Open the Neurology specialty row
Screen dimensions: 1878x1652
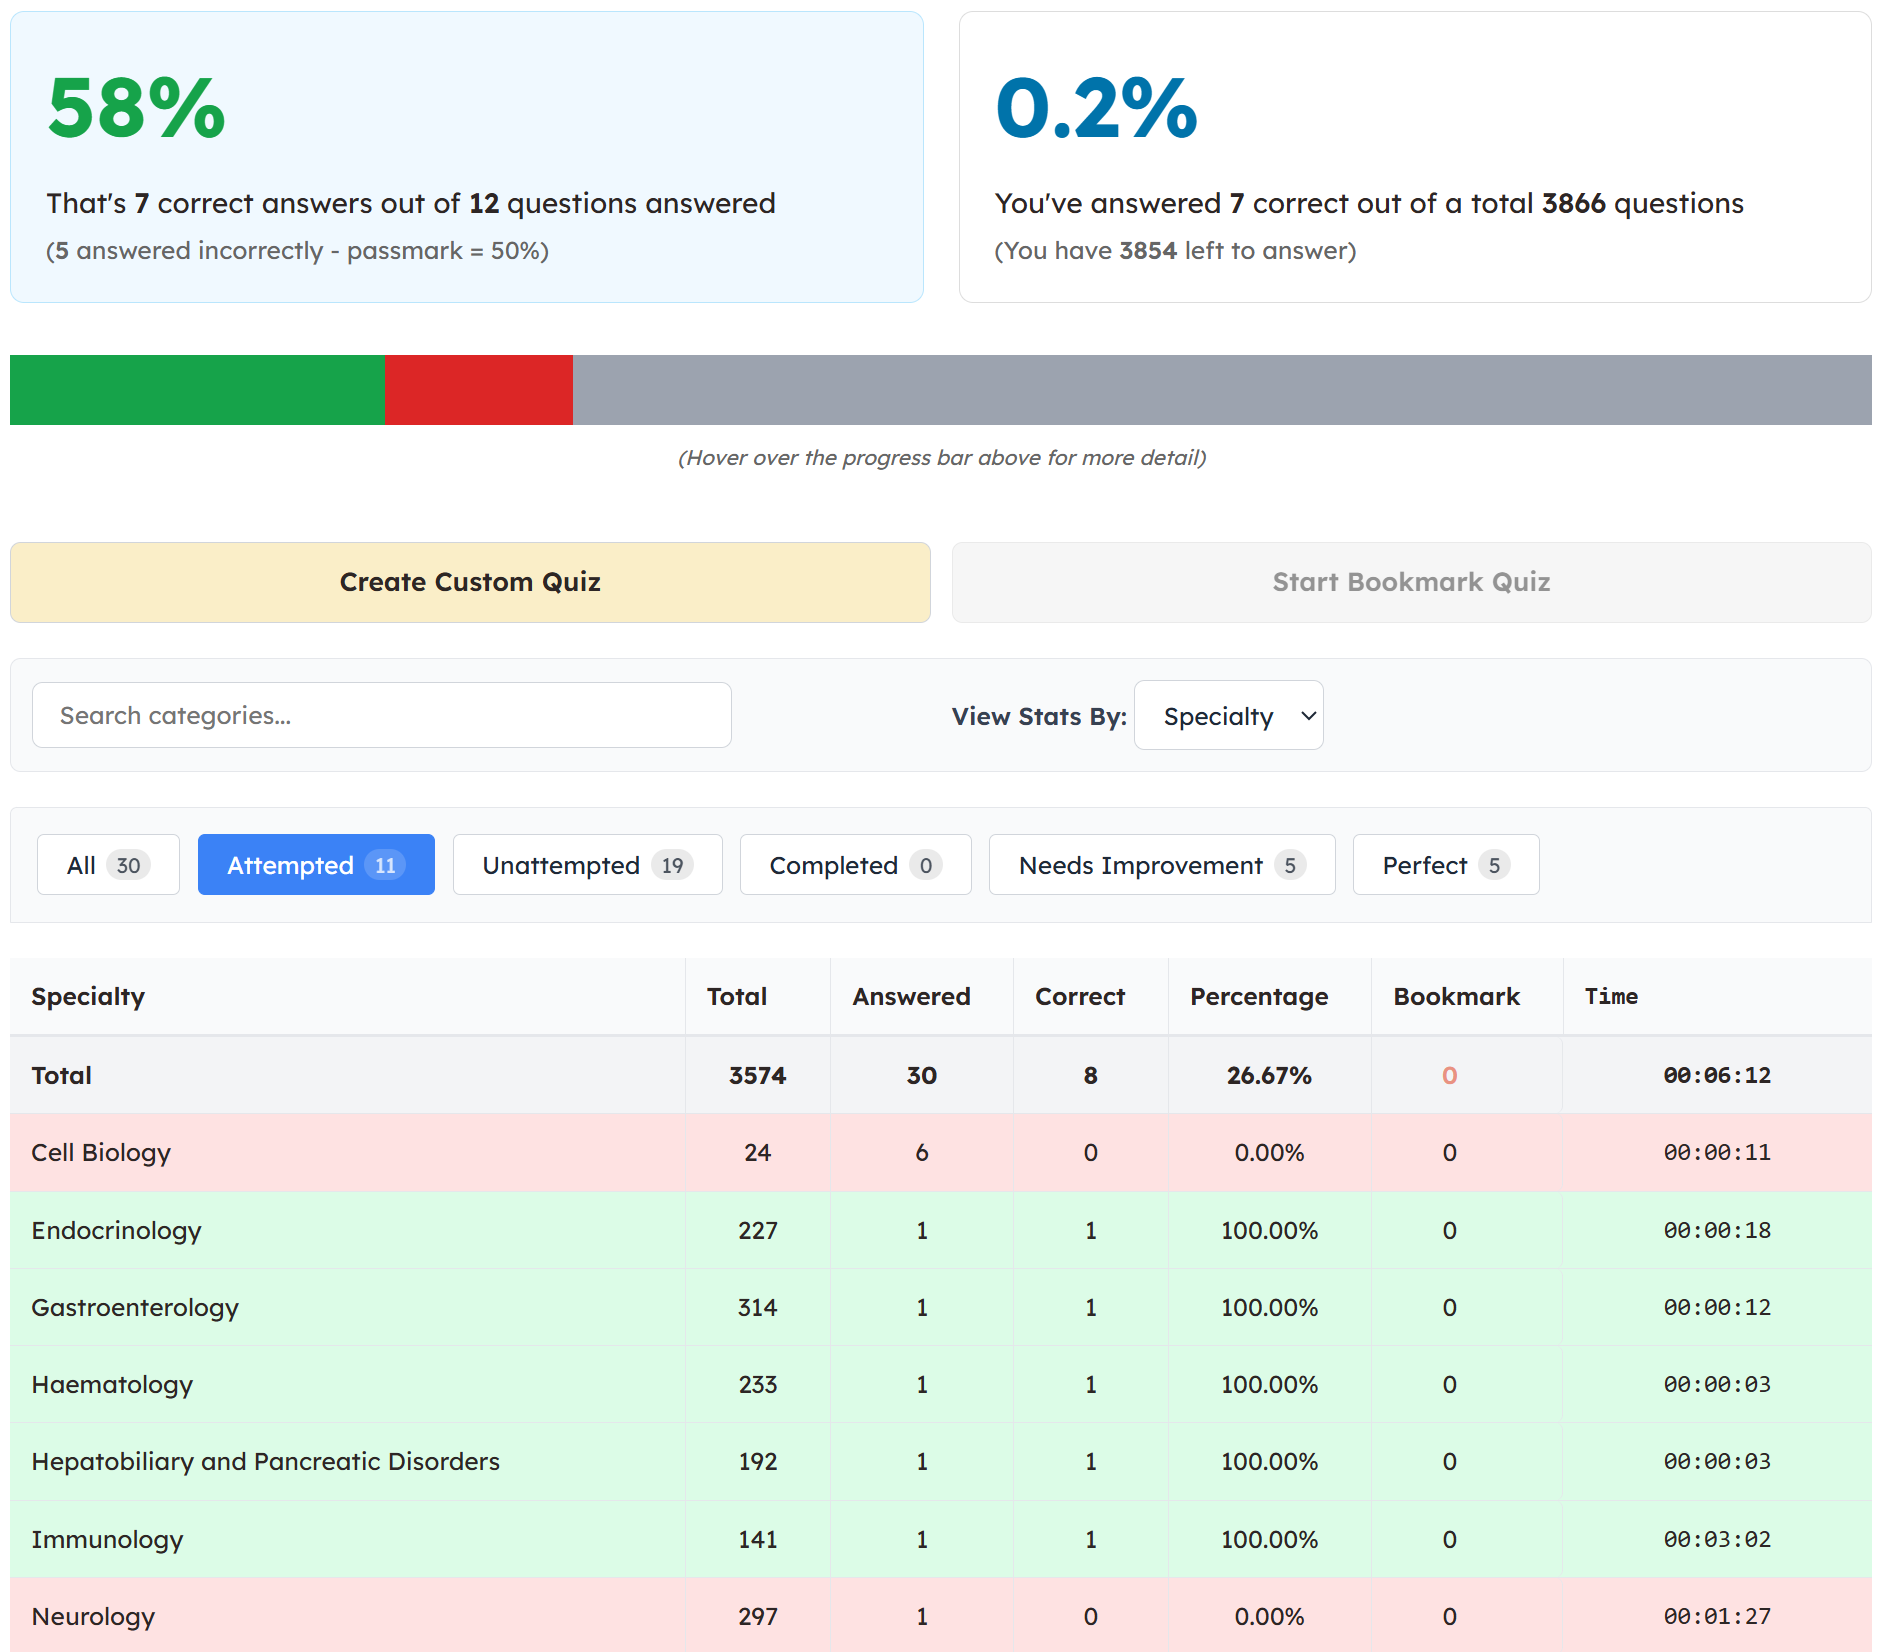click(x=940, y=1615)
